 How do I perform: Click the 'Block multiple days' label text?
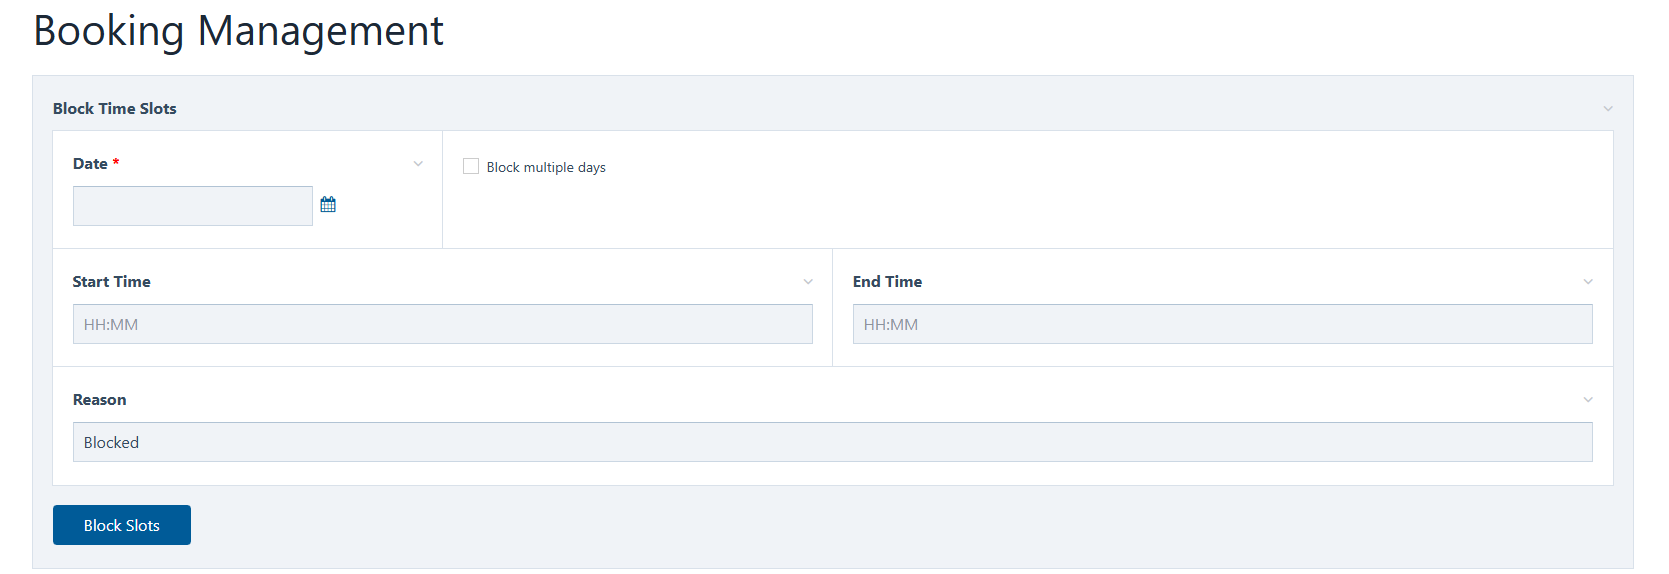(546, 167)
